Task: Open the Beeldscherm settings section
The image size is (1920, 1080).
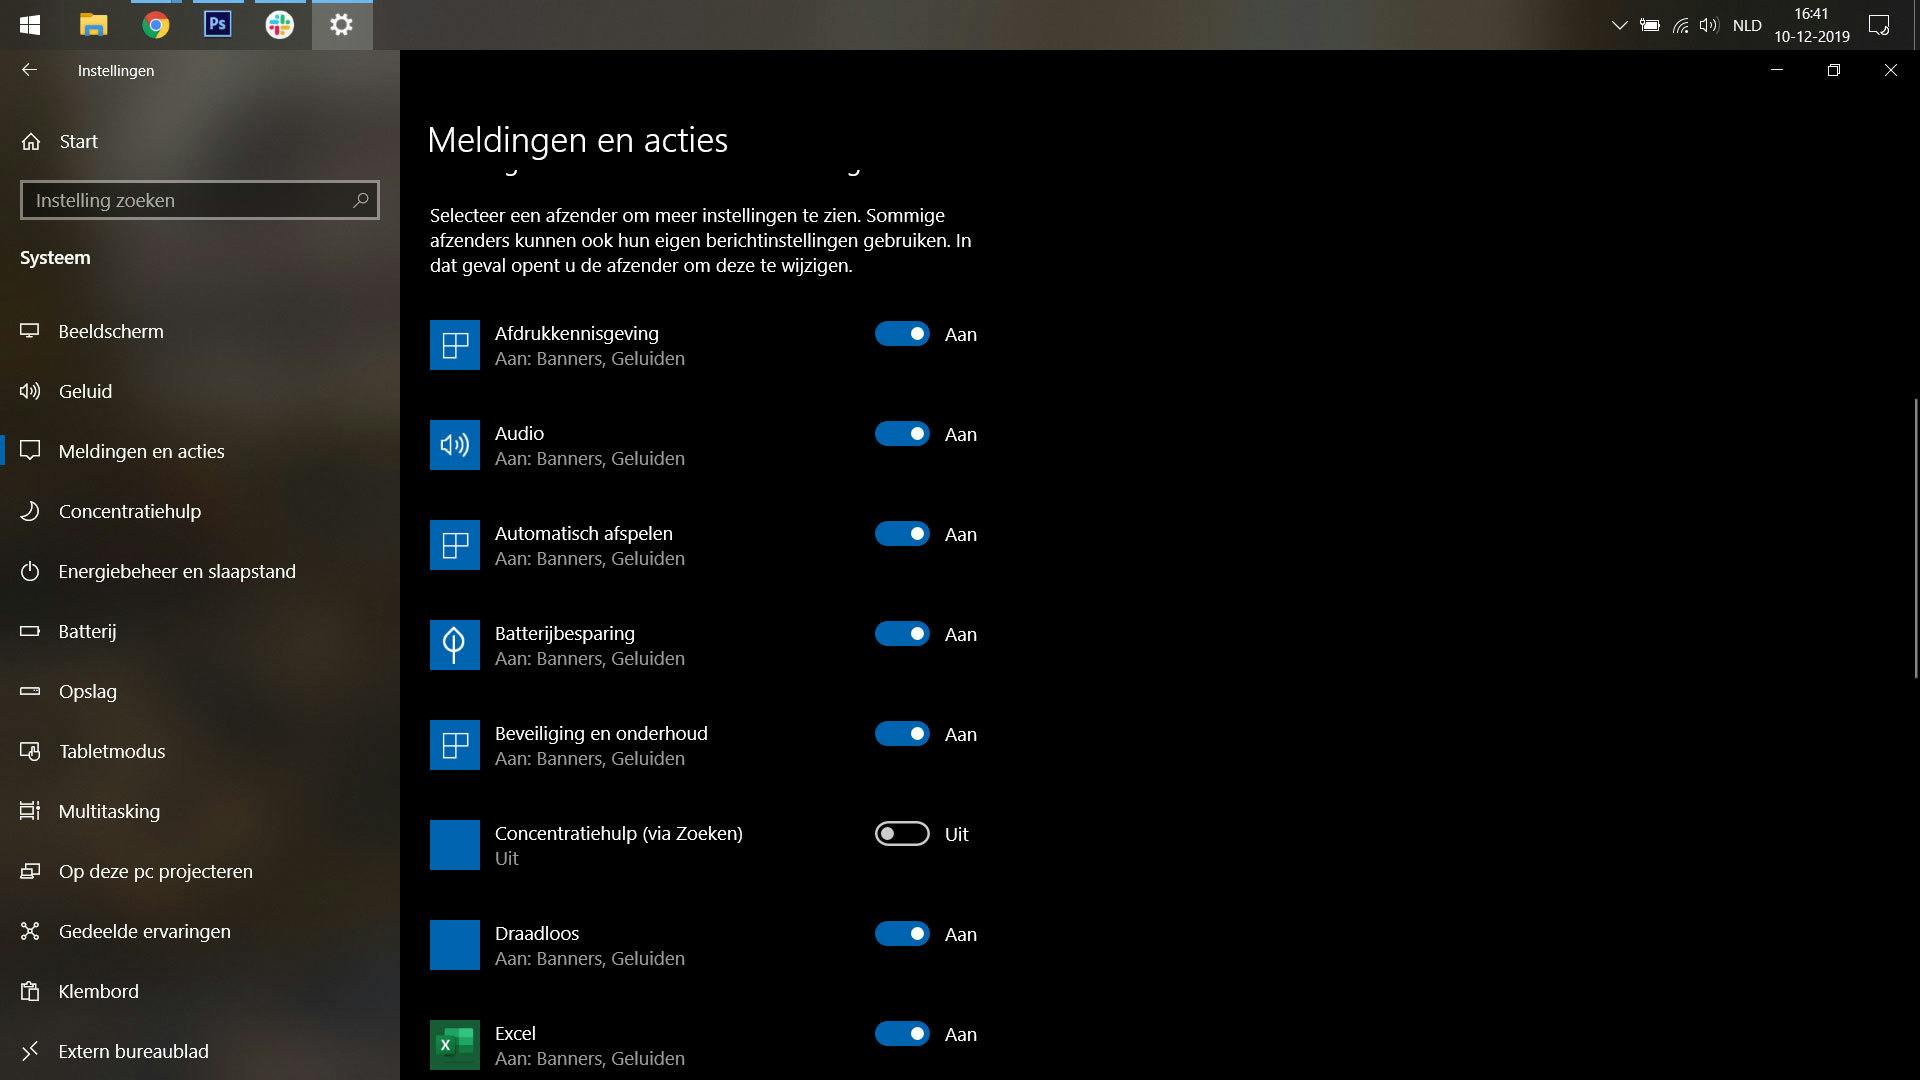Action: 110,331
